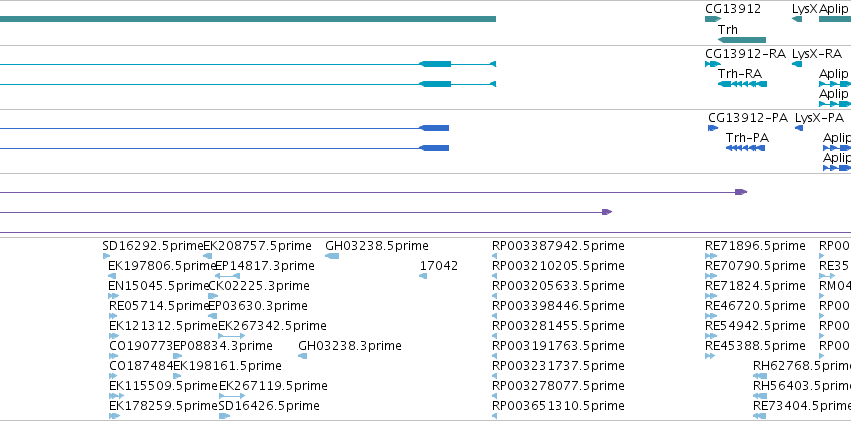The height and width of the screenshot is (421, 851).
Task: Click the LysX-PA label
Action: 820,118
